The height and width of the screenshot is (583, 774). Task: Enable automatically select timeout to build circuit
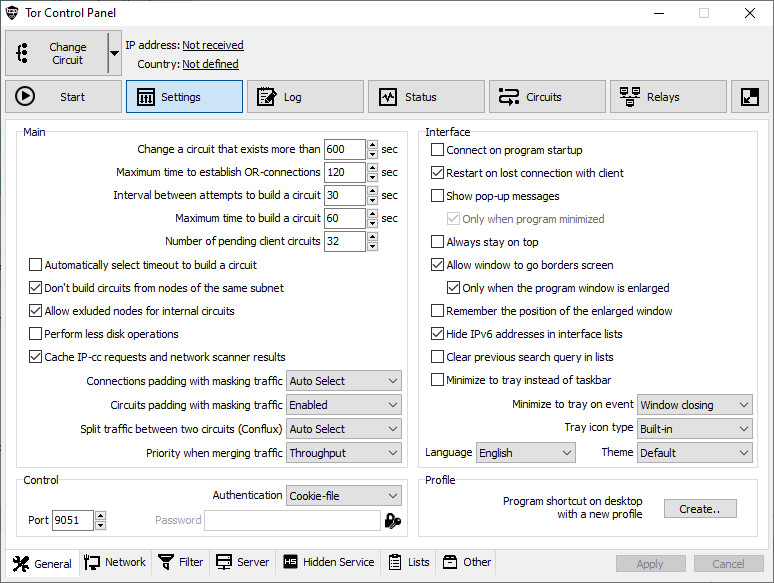35,265
